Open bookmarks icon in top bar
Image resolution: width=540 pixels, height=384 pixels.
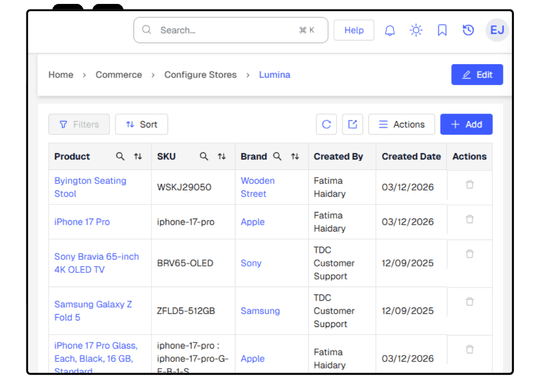[442, 30]
